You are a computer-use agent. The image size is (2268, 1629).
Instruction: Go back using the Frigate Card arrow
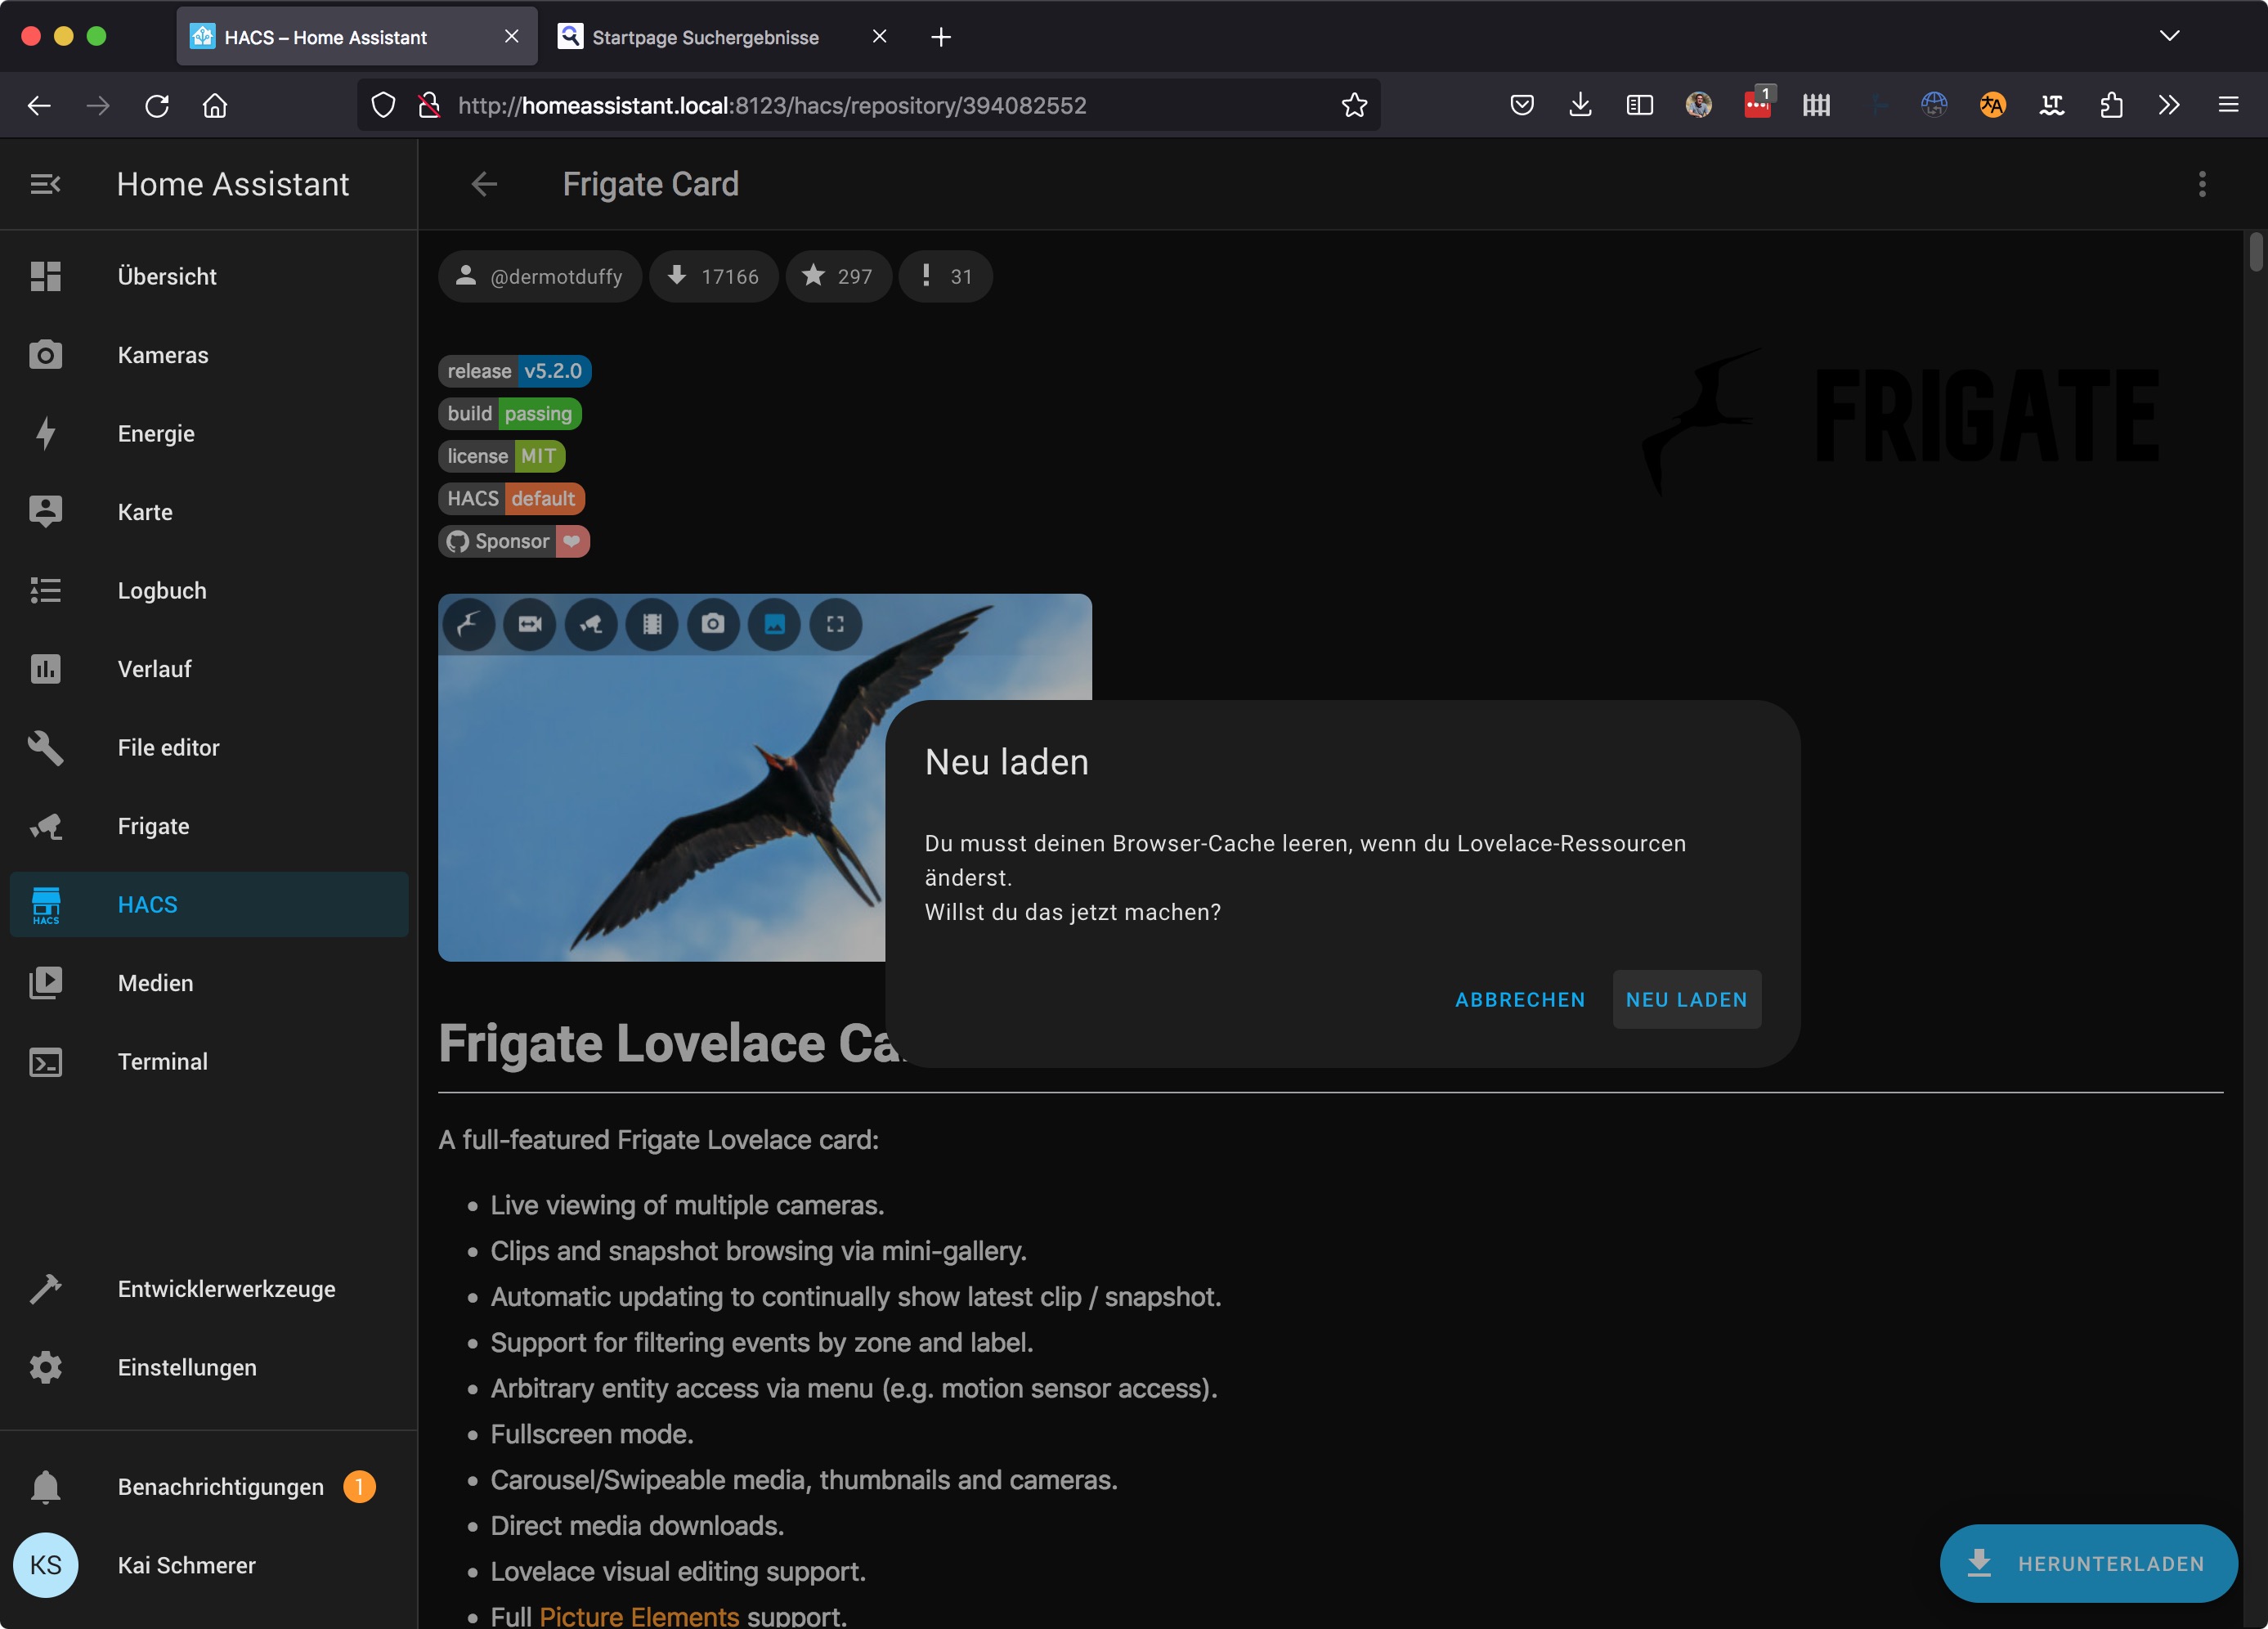484,184
